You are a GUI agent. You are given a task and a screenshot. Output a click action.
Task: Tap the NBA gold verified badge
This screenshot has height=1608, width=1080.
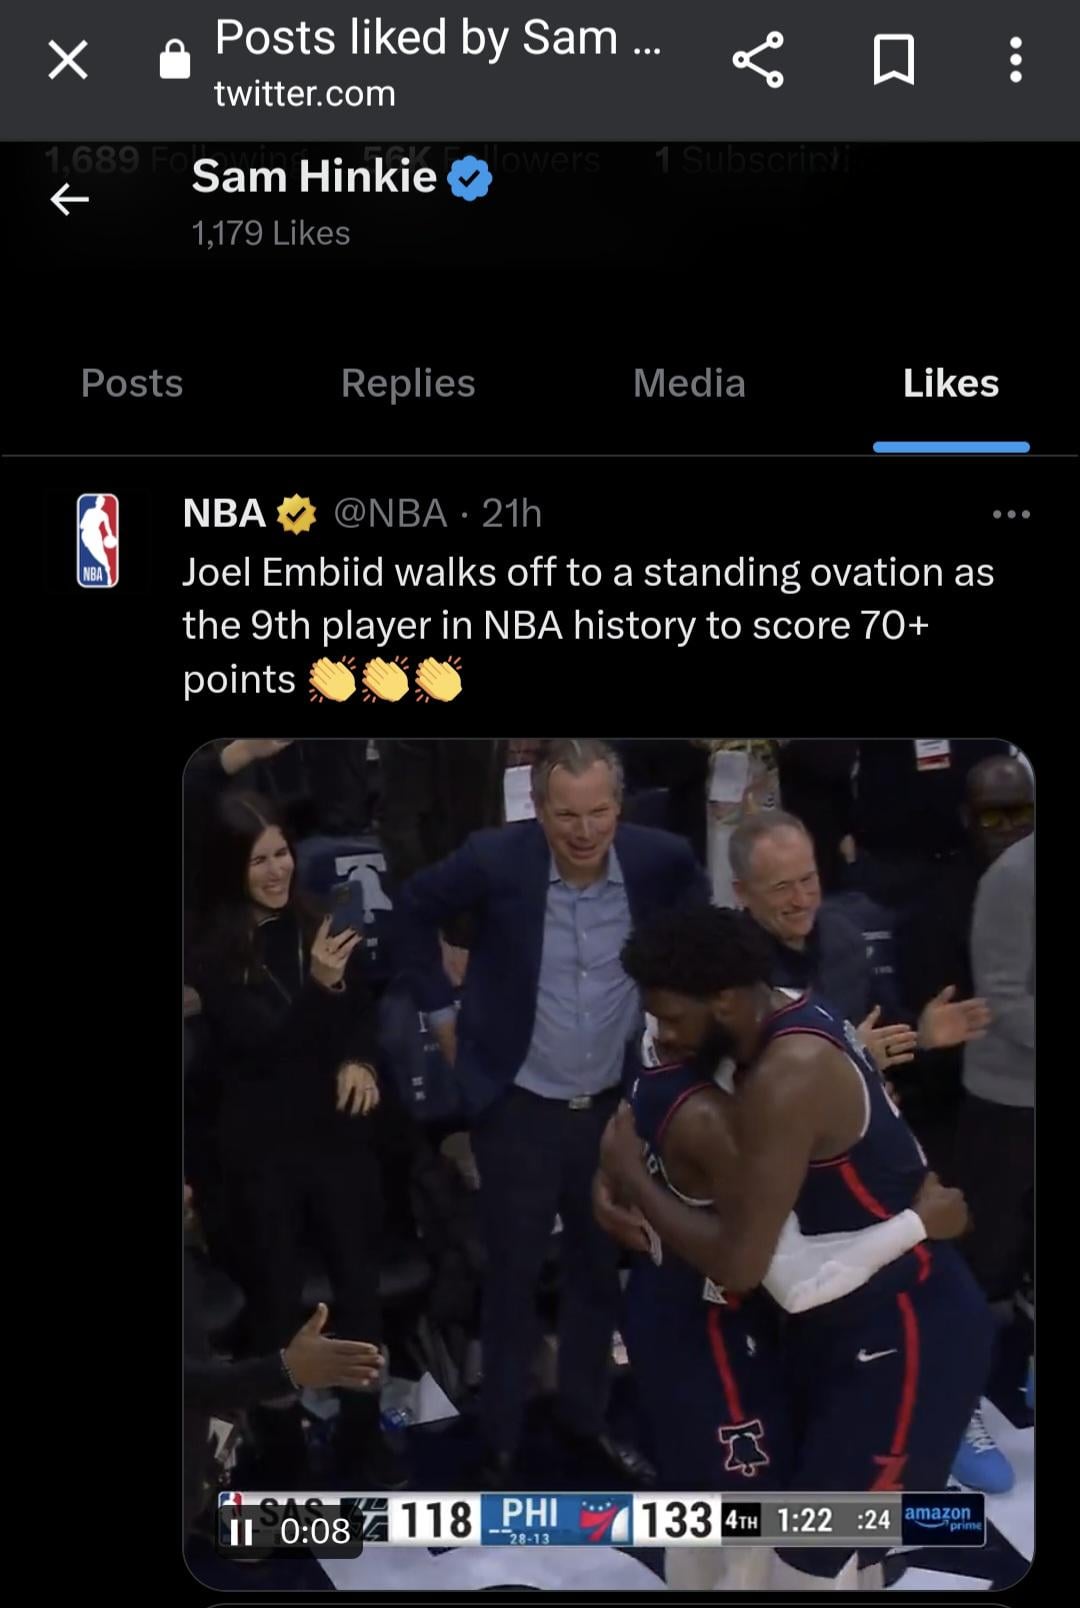[x=296, y=514]
